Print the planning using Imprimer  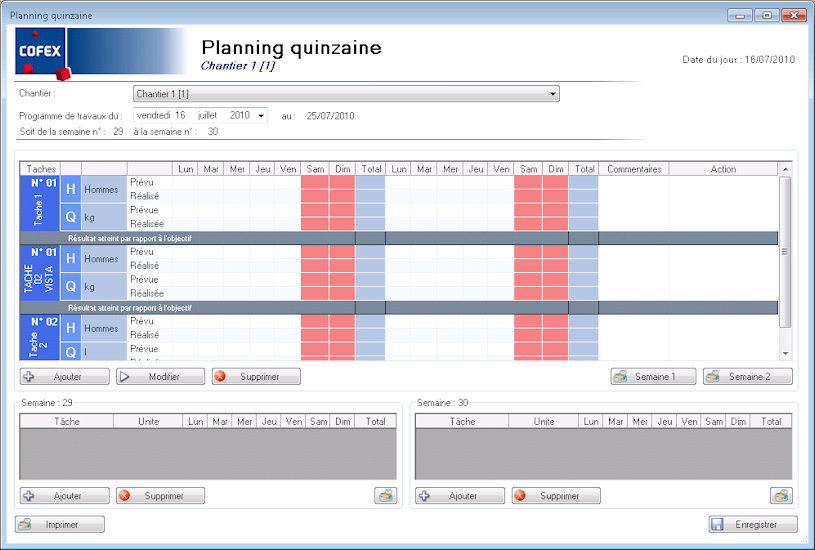pyautogui.click(x=60, y=524)
